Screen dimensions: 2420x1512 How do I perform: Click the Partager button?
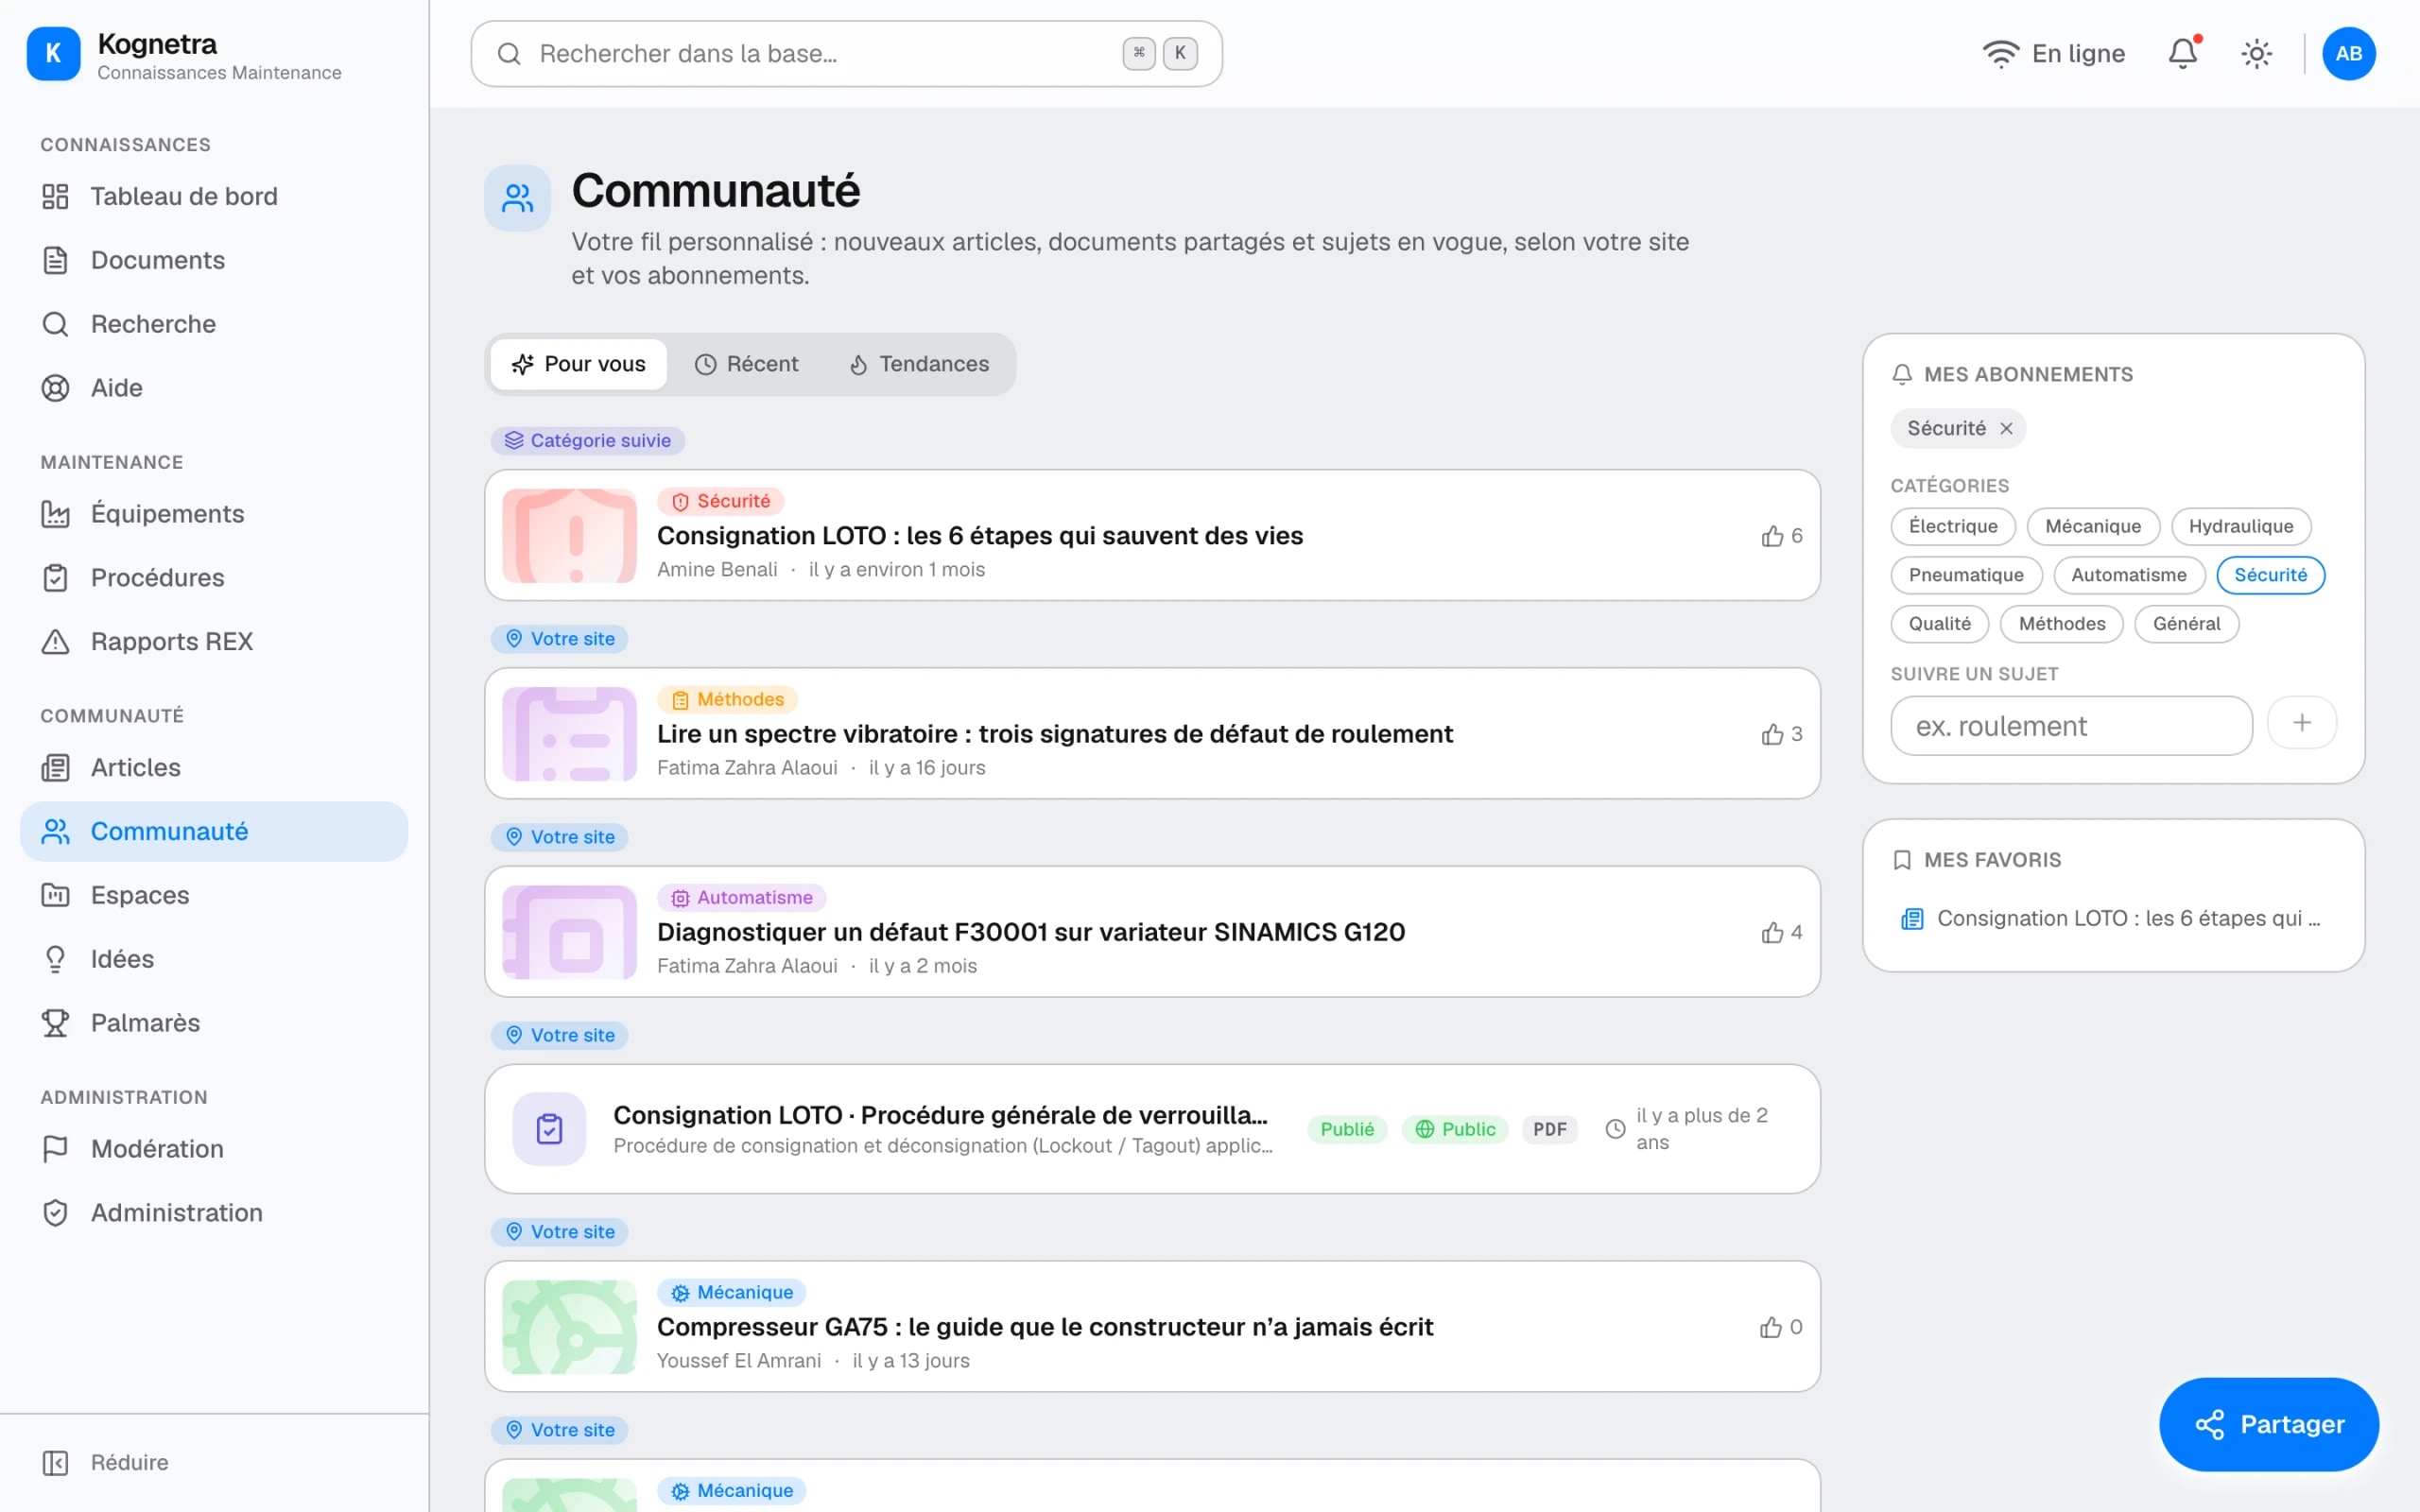point(2268,1425)
